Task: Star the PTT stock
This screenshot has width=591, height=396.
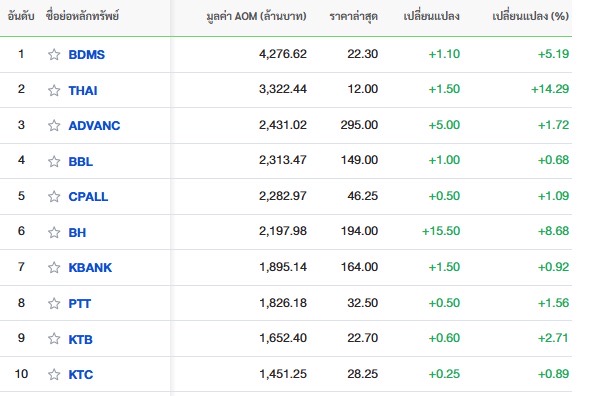Action: point(54,303)
